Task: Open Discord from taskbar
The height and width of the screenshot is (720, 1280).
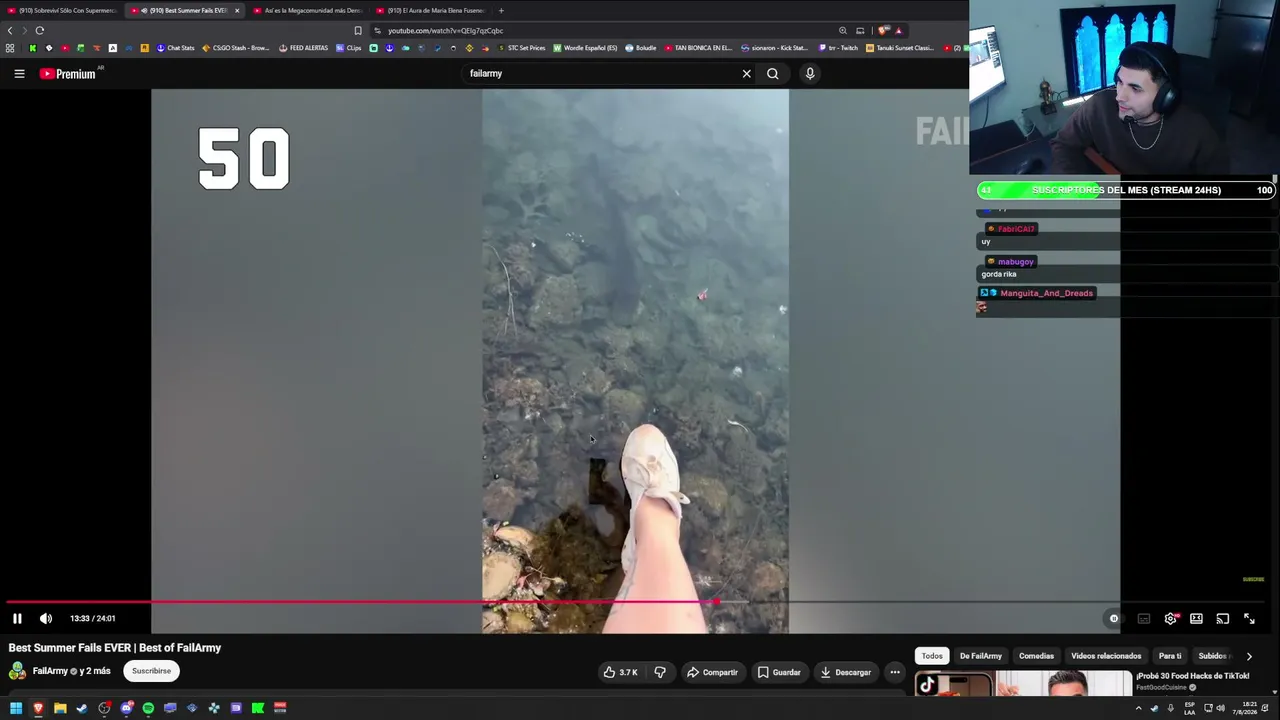Action: coord(126,708)
